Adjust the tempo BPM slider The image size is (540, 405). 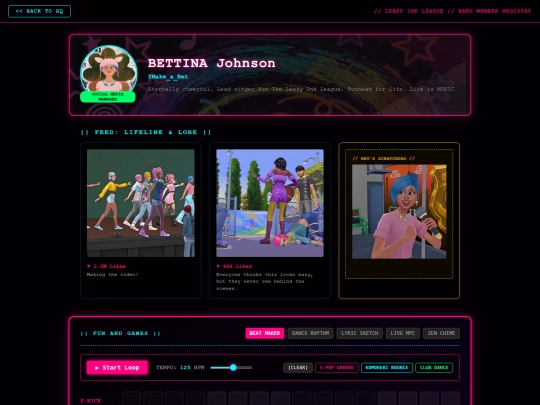[231, 367]
